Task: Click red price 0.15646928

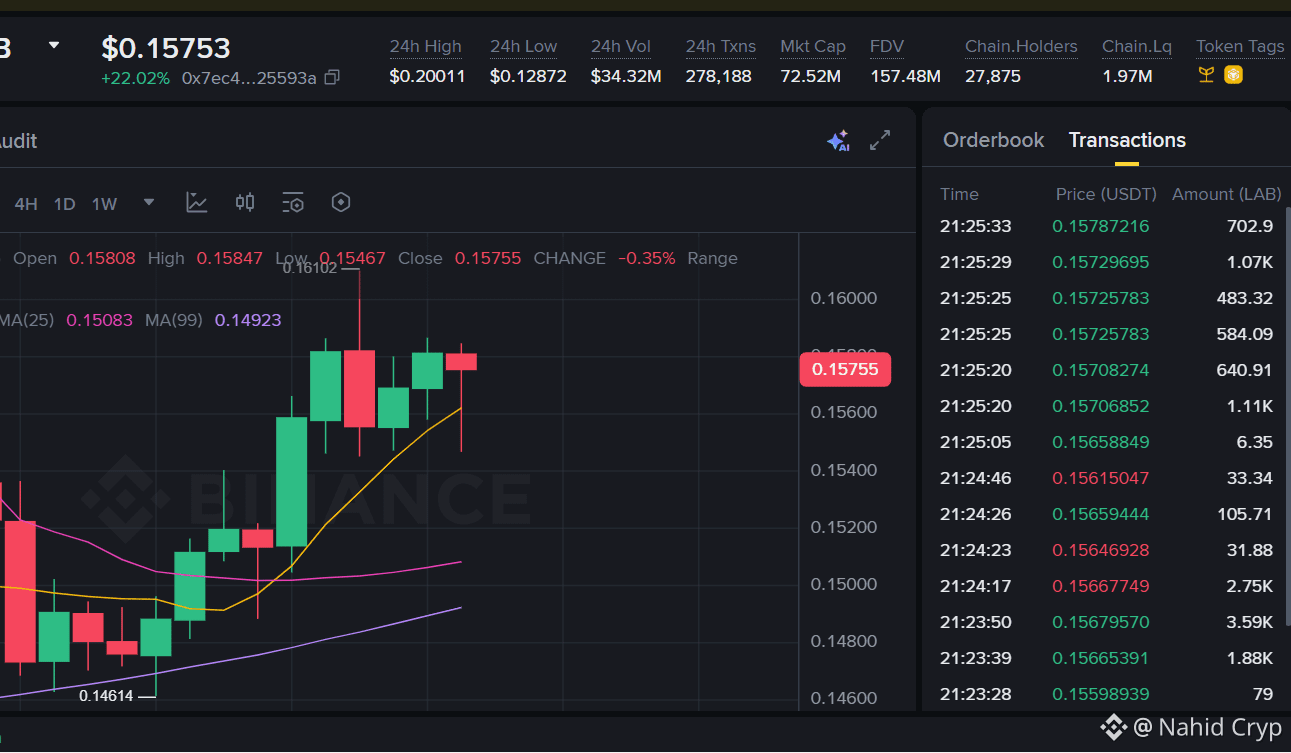Action: [1100, 550]
